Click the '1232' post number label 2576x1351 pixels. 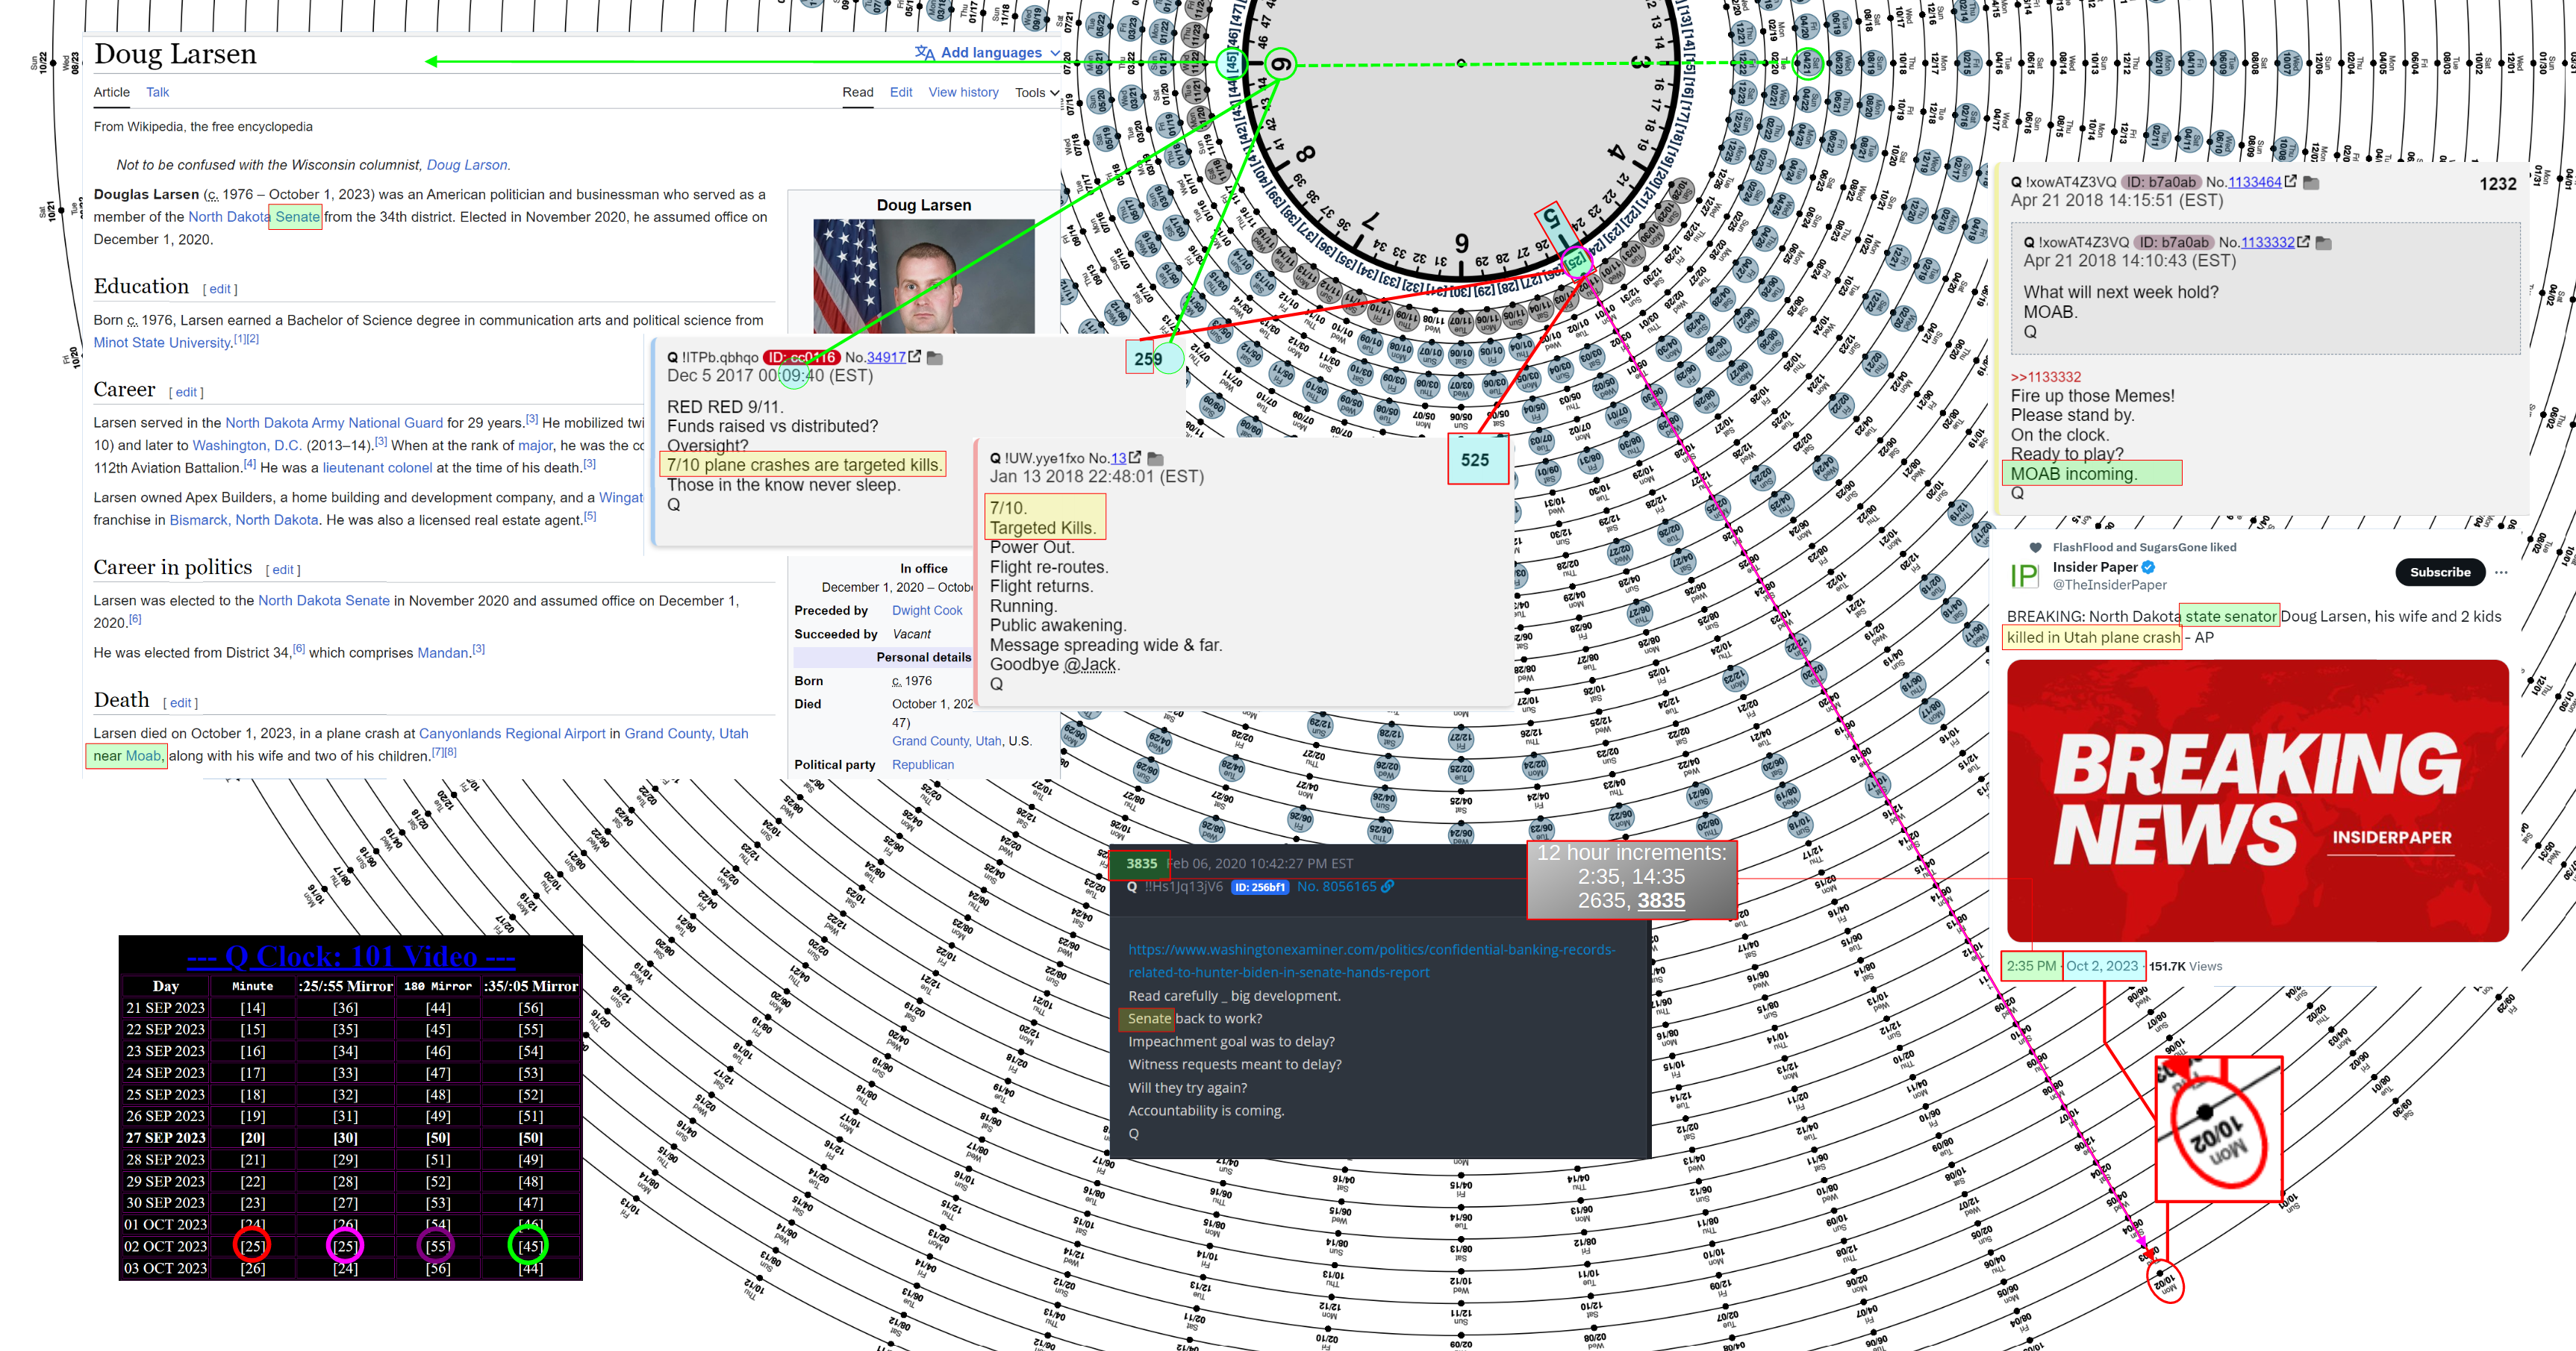tap(2497, 184)
